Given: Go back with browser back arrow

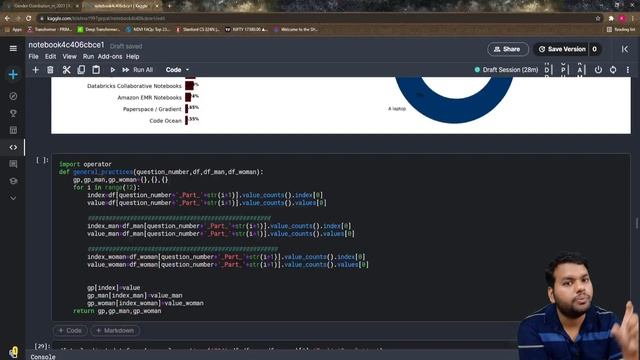Looking at the screenshot, I should pos(7,18).
